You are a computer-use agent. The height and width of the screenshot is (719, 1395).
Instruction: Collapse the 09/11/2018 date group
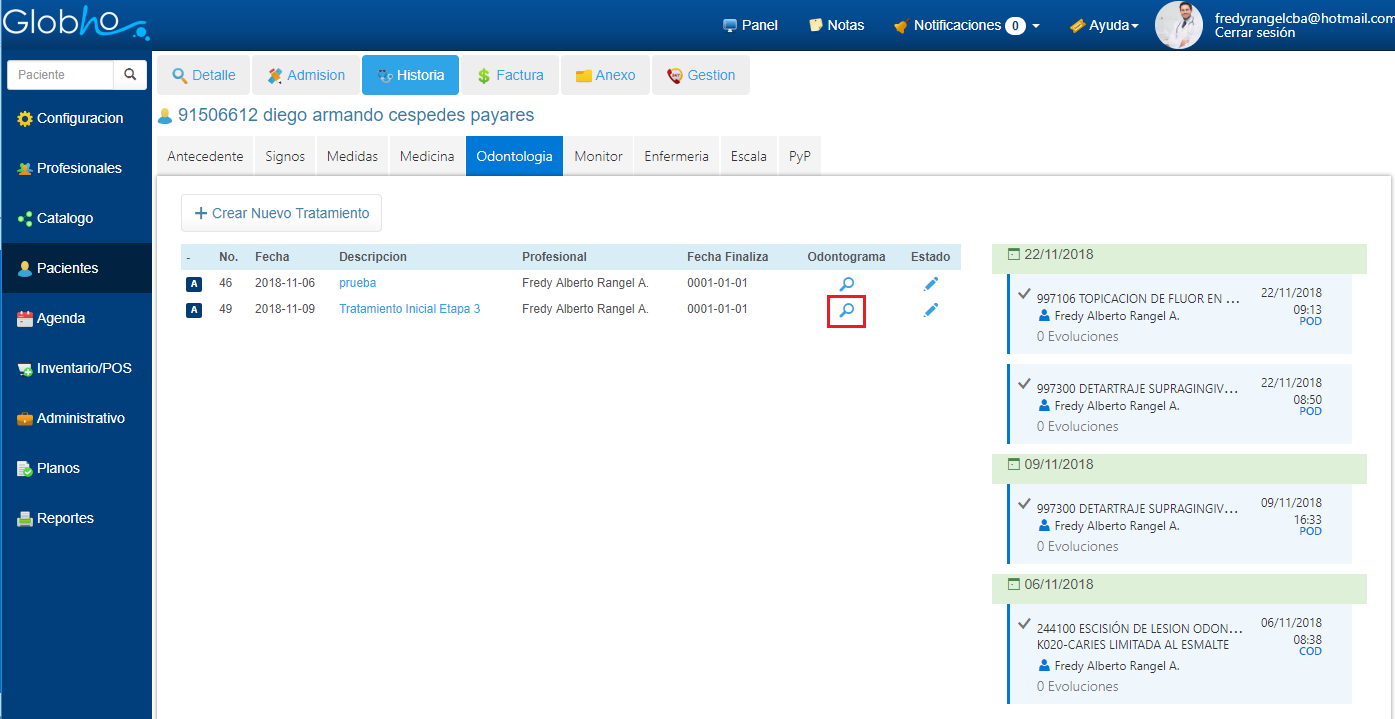(x=1014, y=465)
